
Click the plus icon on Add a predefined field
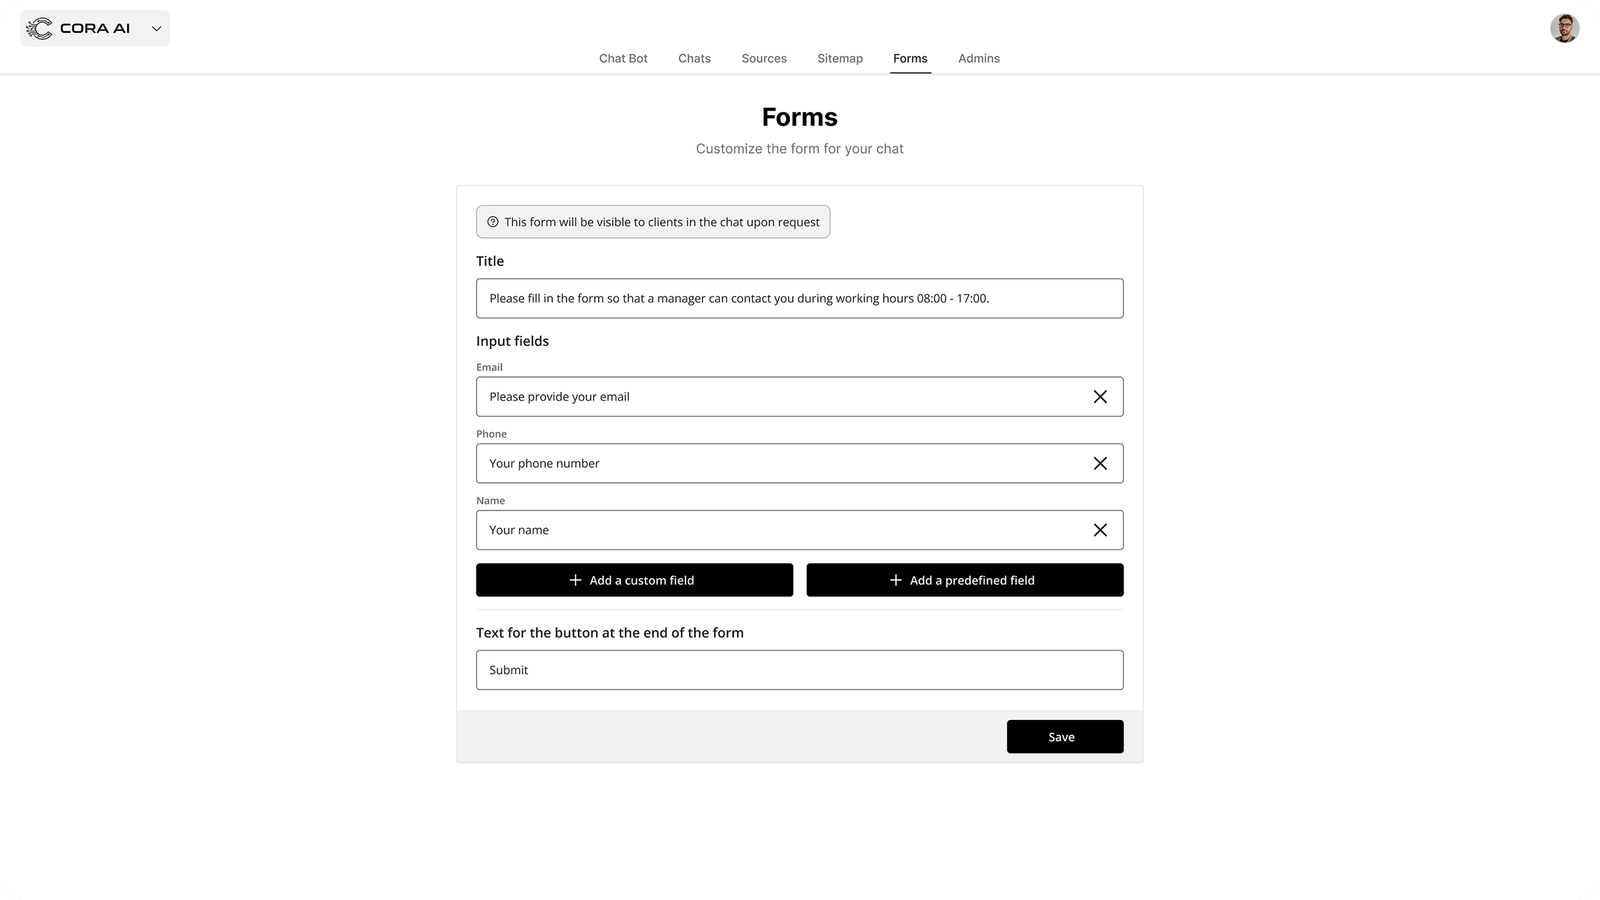(x=896, y=579)
